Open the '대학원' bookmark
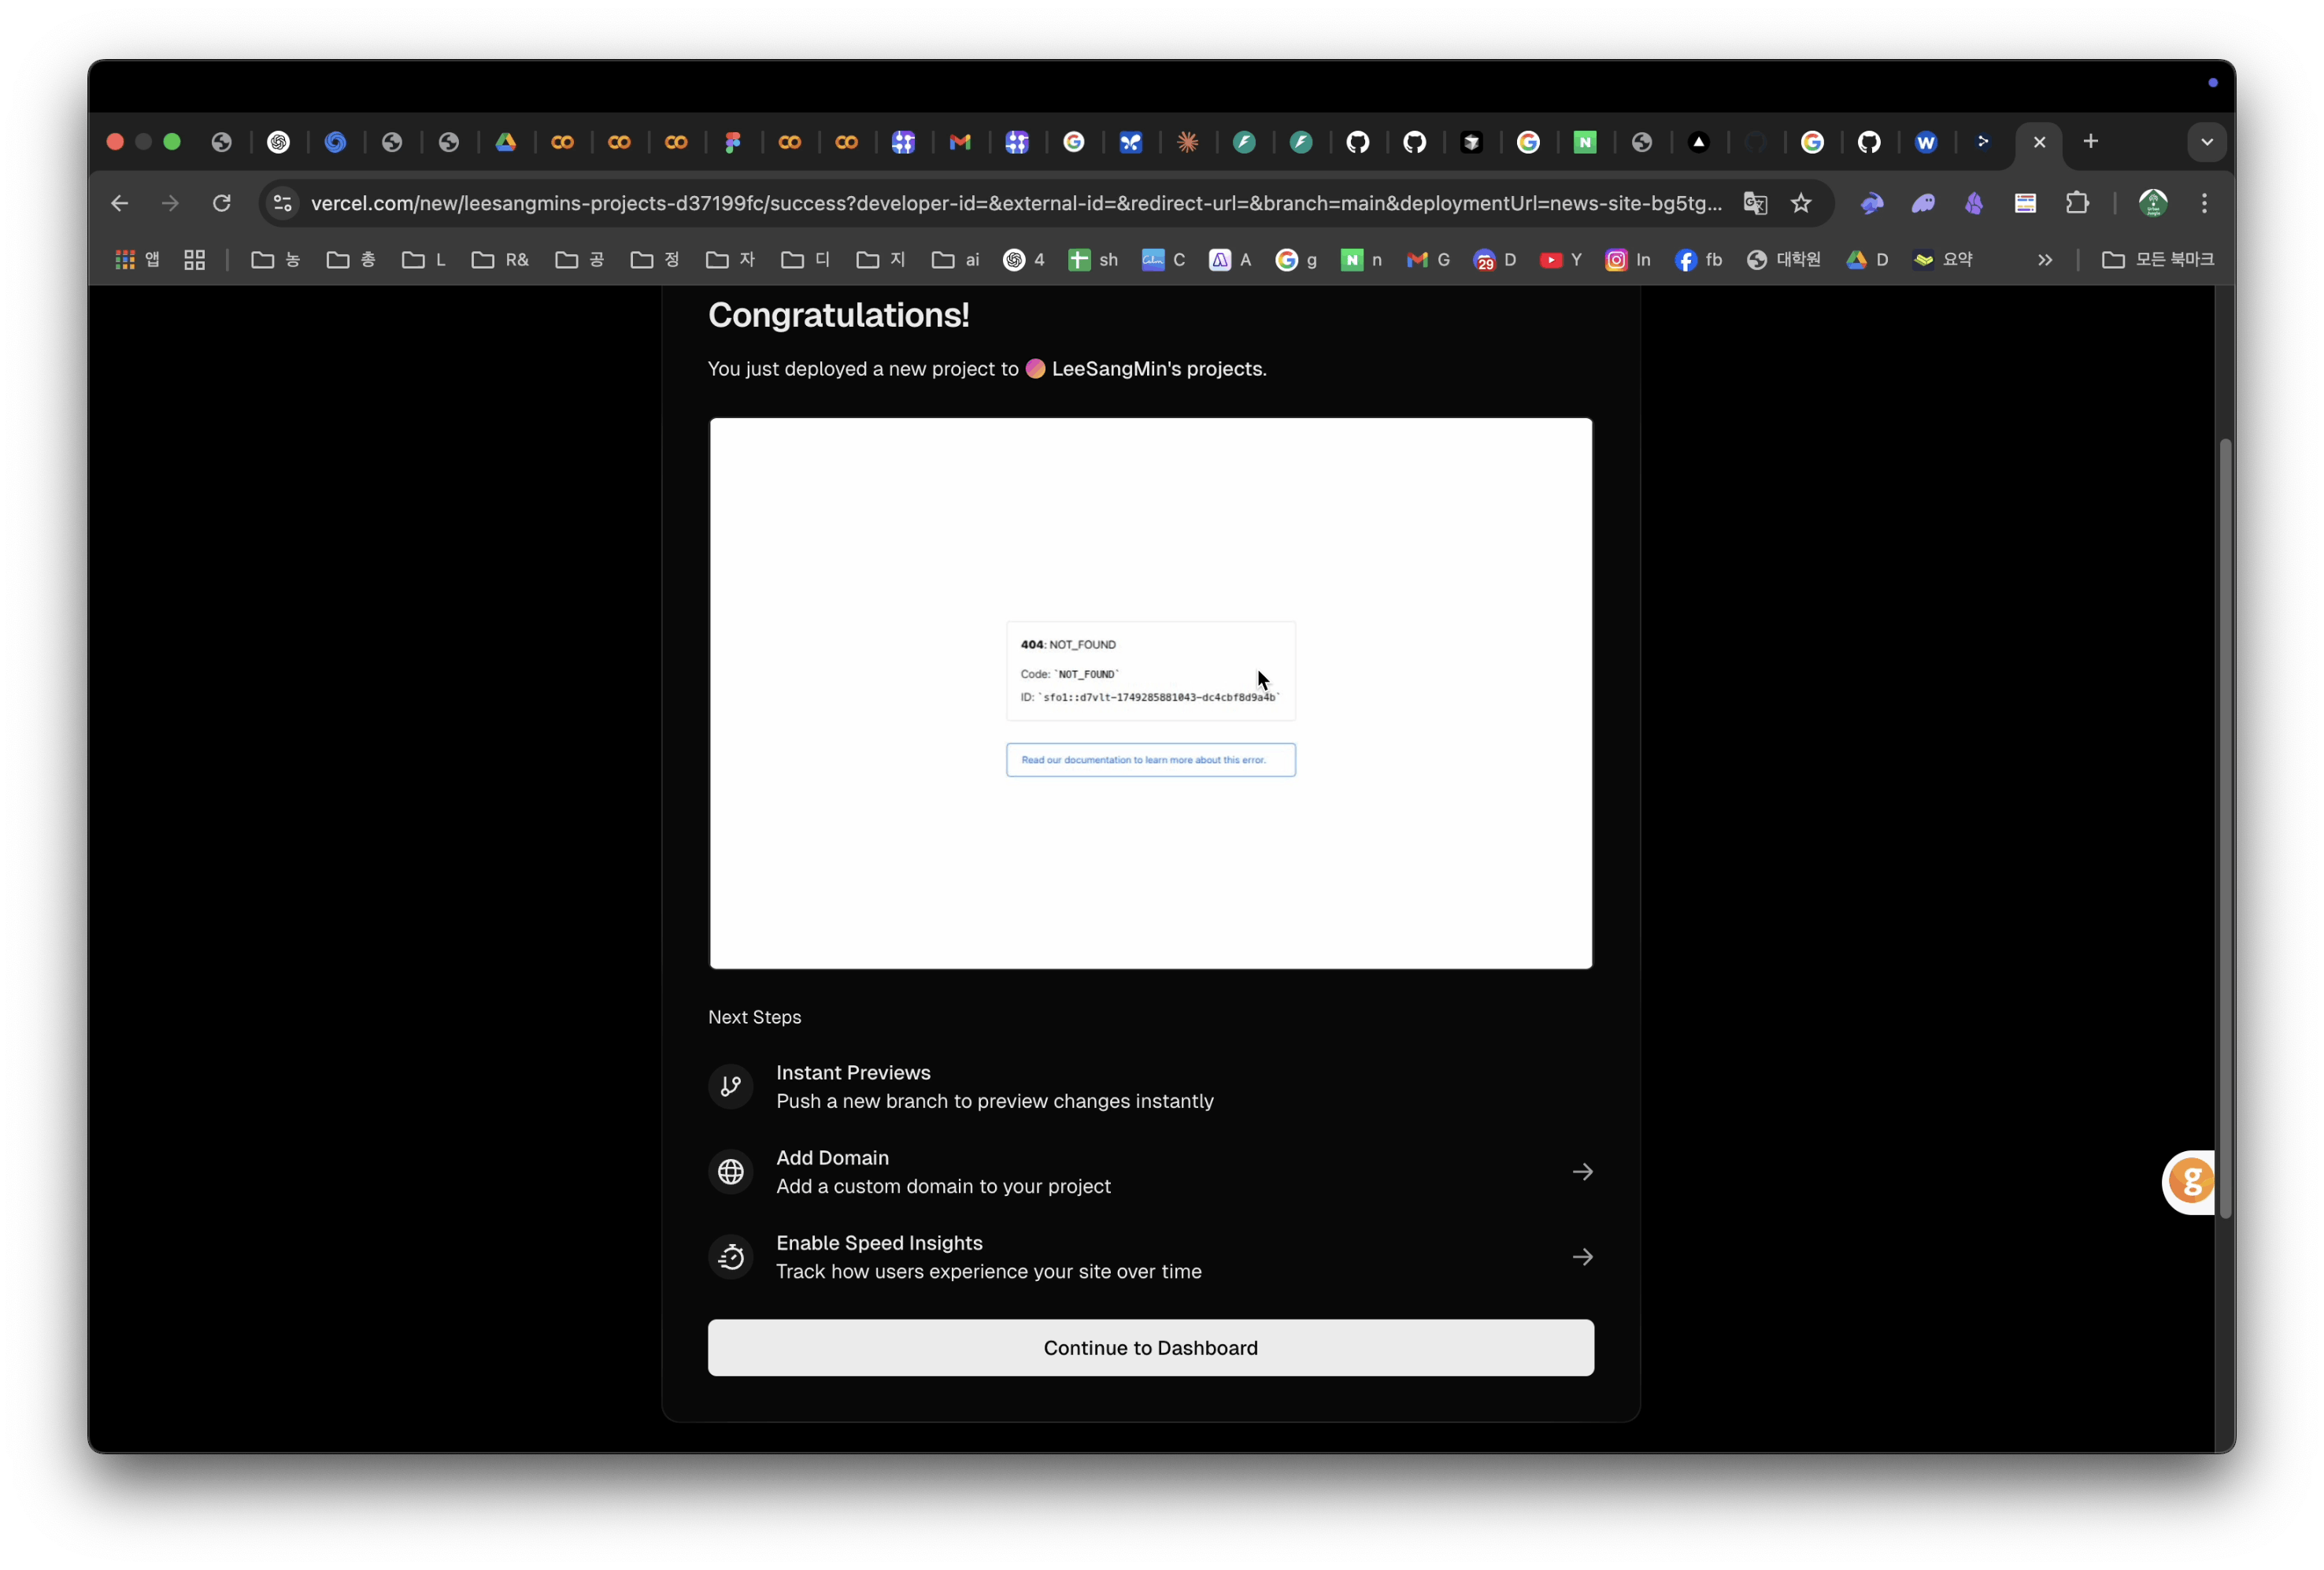The width and height of the screenshot is (2324, 1570). point(1784,260)
